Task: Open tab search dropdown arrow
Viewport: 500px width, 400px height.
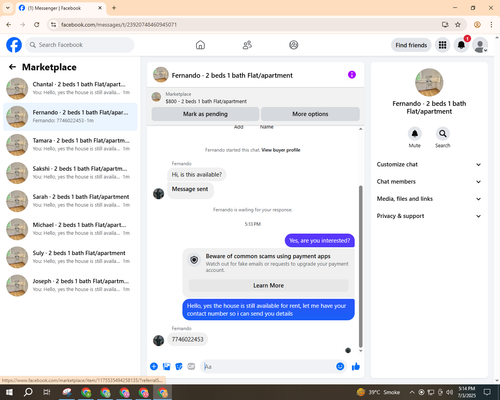Action: (8, 8)
